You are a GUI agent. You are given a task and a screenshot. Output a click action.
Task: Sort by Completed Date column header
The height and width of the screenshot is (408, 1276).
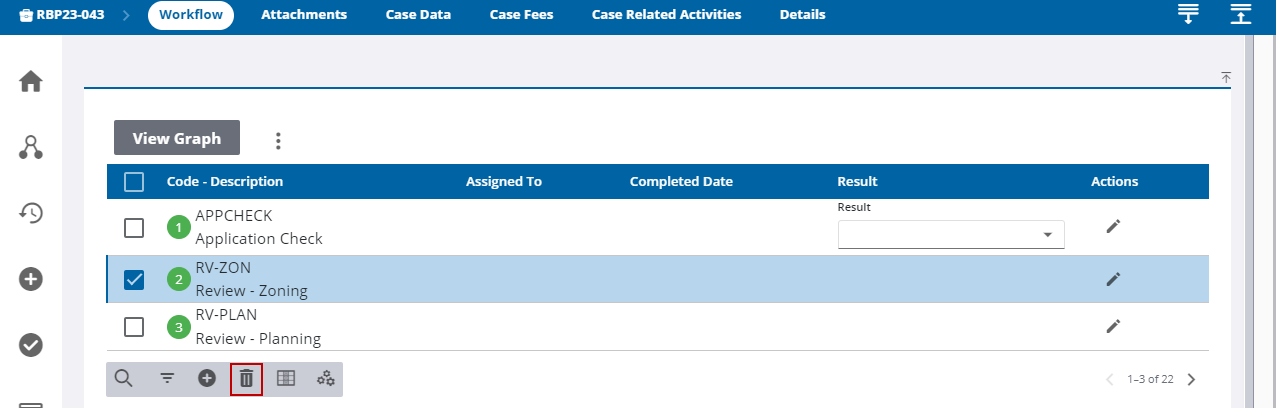pyautogui.click(x=681, y=182)
